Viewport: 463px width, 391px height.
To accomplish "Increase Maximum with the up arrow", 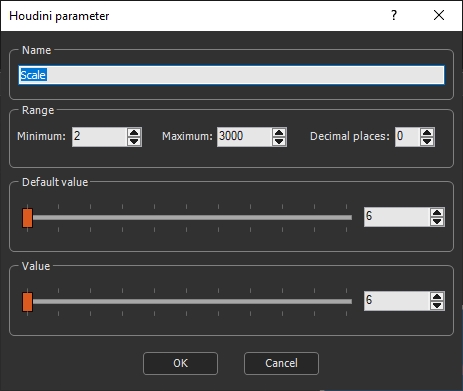I will [279, 132].
